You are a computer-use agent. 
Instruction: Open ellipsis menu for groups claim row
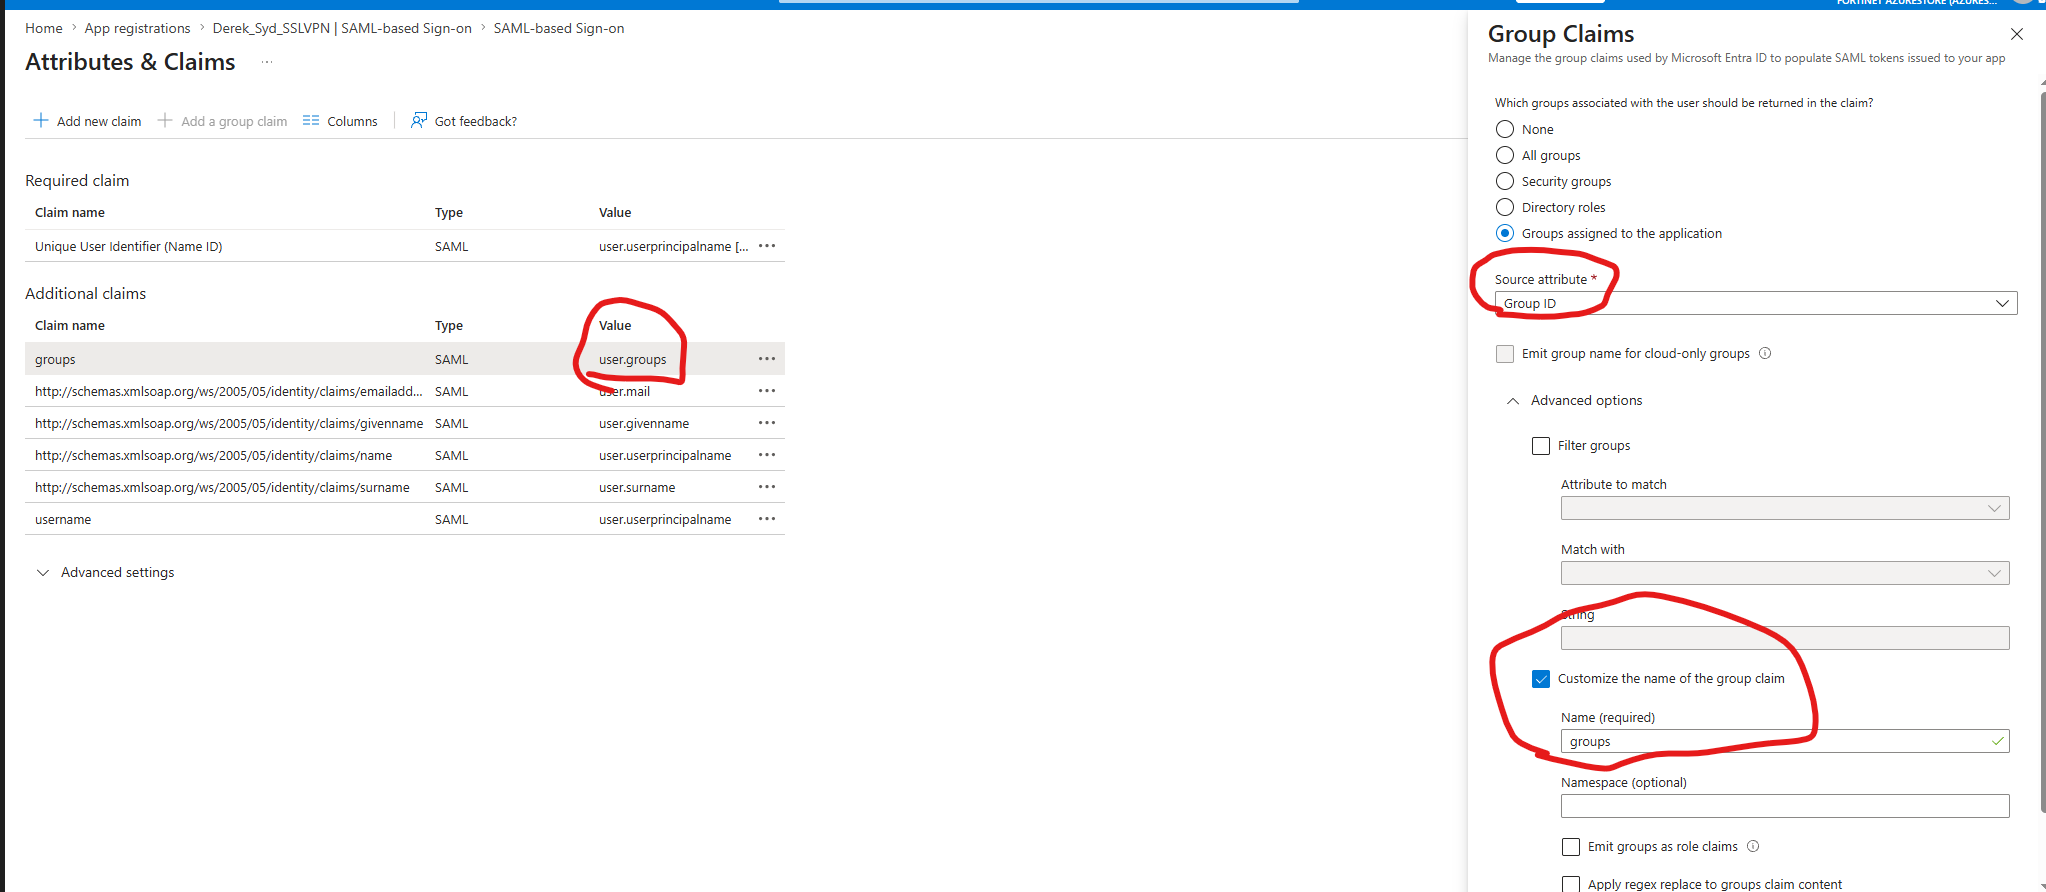pyautogui.click(x=767, y=359)
